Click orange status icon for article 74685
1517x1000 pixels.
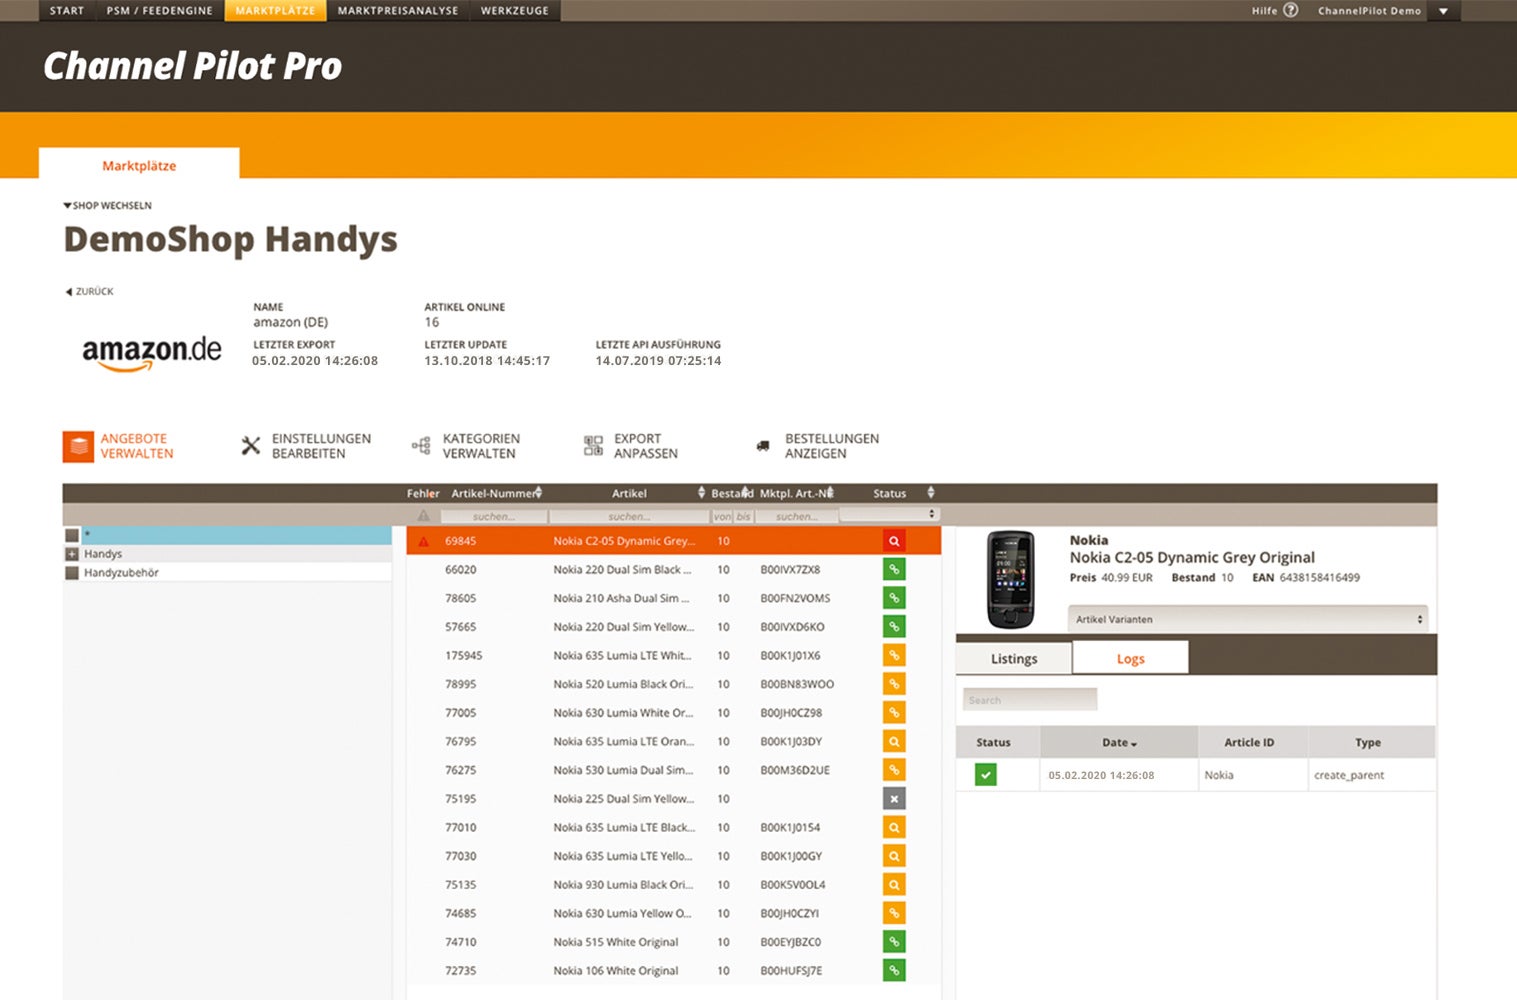pos(894,914)
